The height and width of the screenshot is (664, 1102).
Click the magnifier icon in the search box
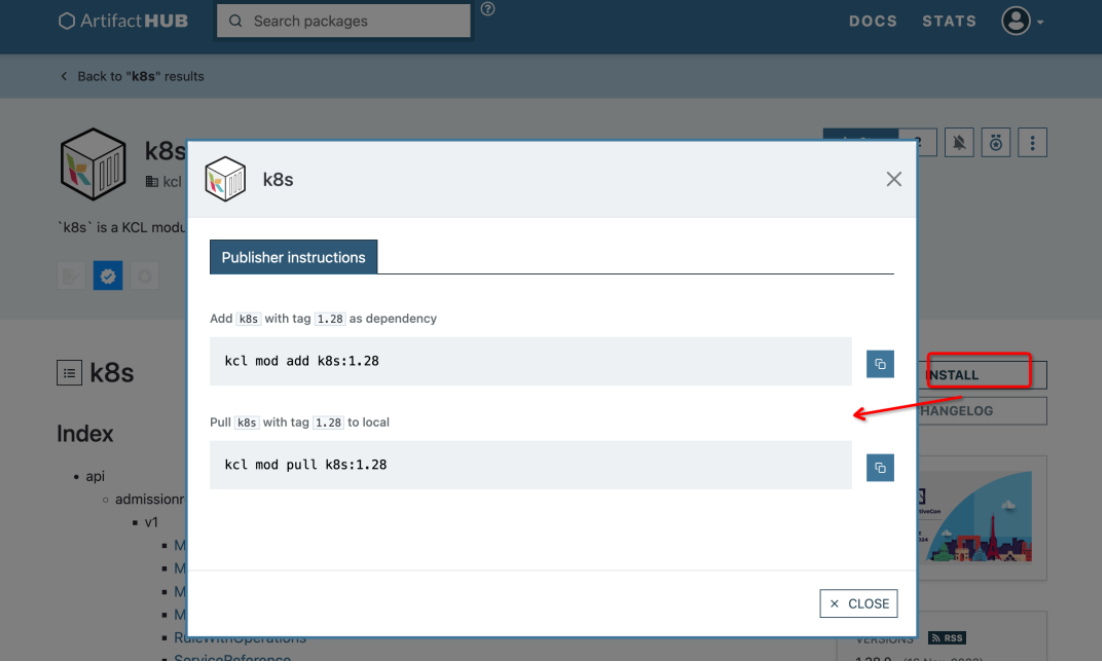point(235,21)
